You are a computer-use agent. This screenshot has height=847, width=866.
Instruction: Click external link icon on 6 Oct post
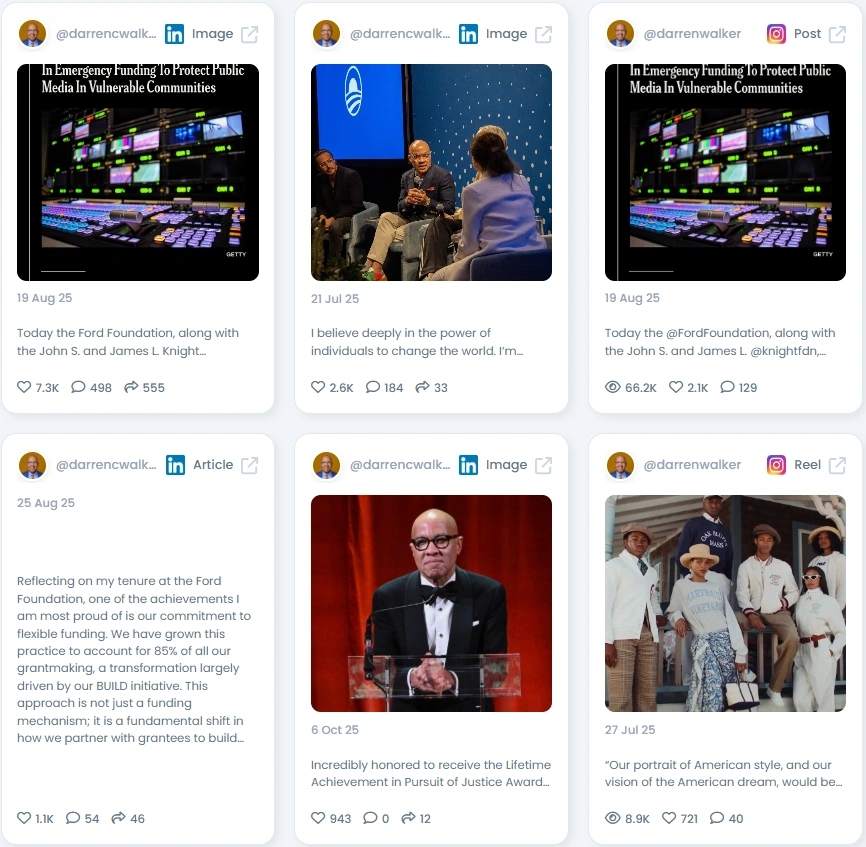tap(543, 465)
